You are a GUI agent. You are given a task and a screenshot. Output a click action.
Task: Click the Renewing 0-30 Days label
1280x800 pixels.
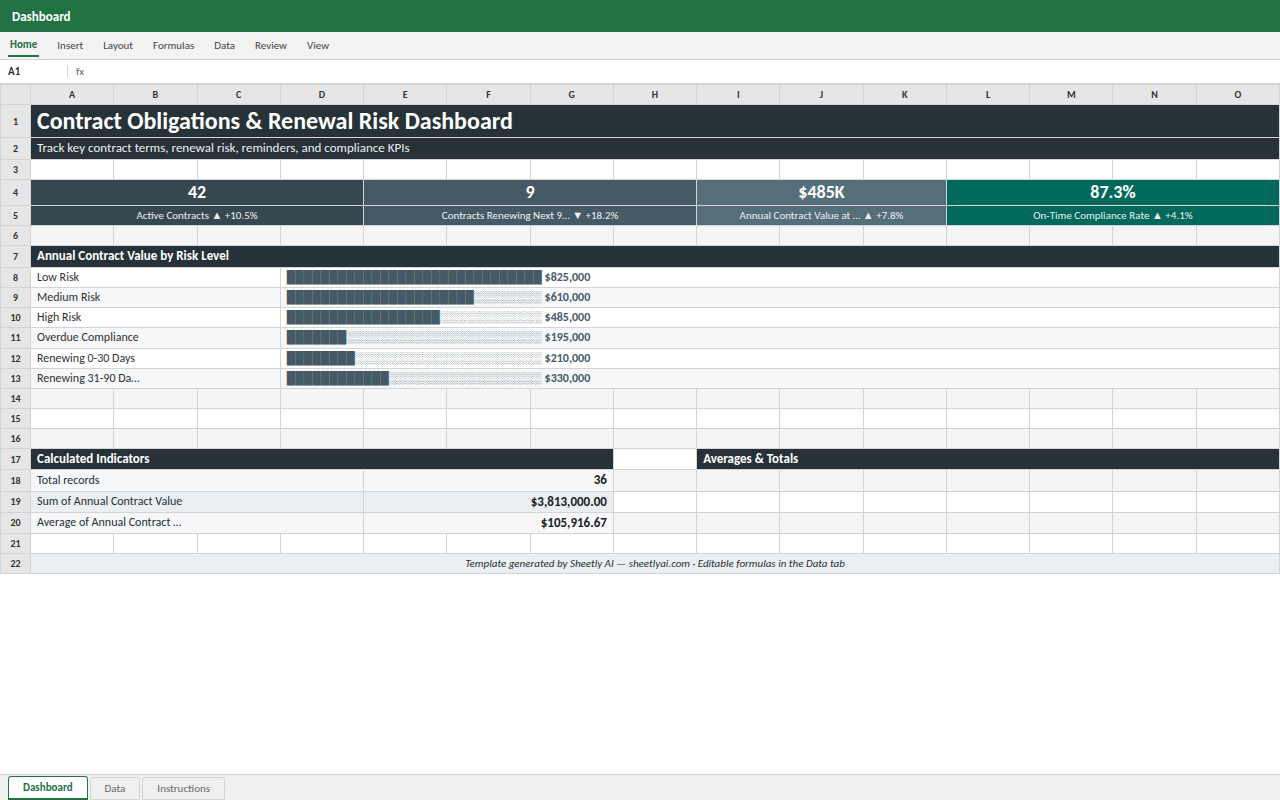coord(156,358)
